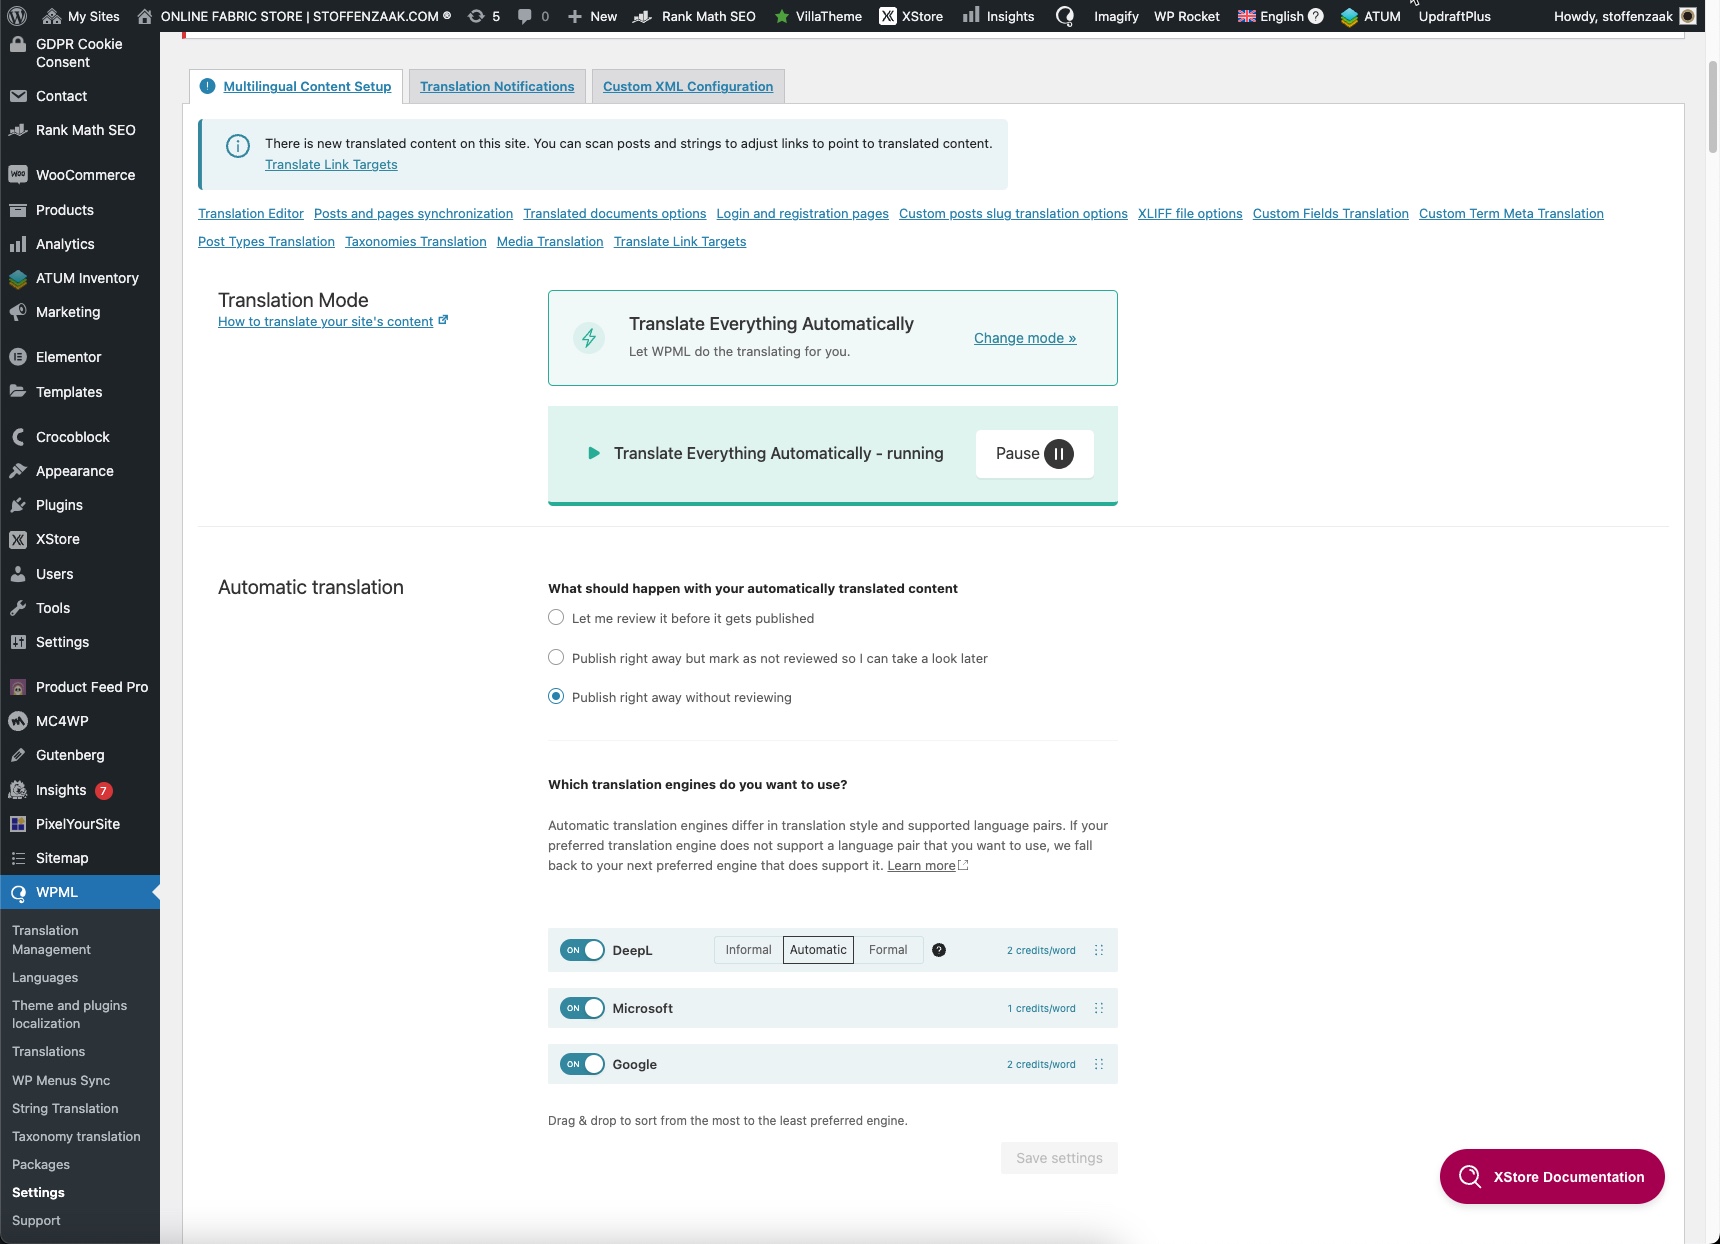Pause automatic translation
Image resolution: width=1720 pixels, height=1244 pixels.
coord(1034,454)
